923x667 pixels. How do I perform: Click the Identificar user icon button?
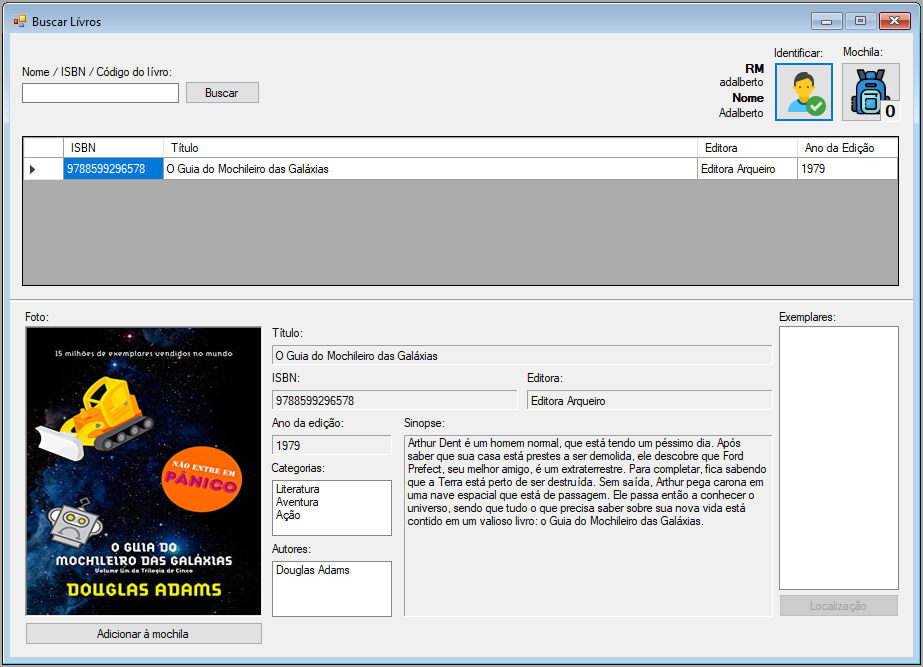[804, 92]
